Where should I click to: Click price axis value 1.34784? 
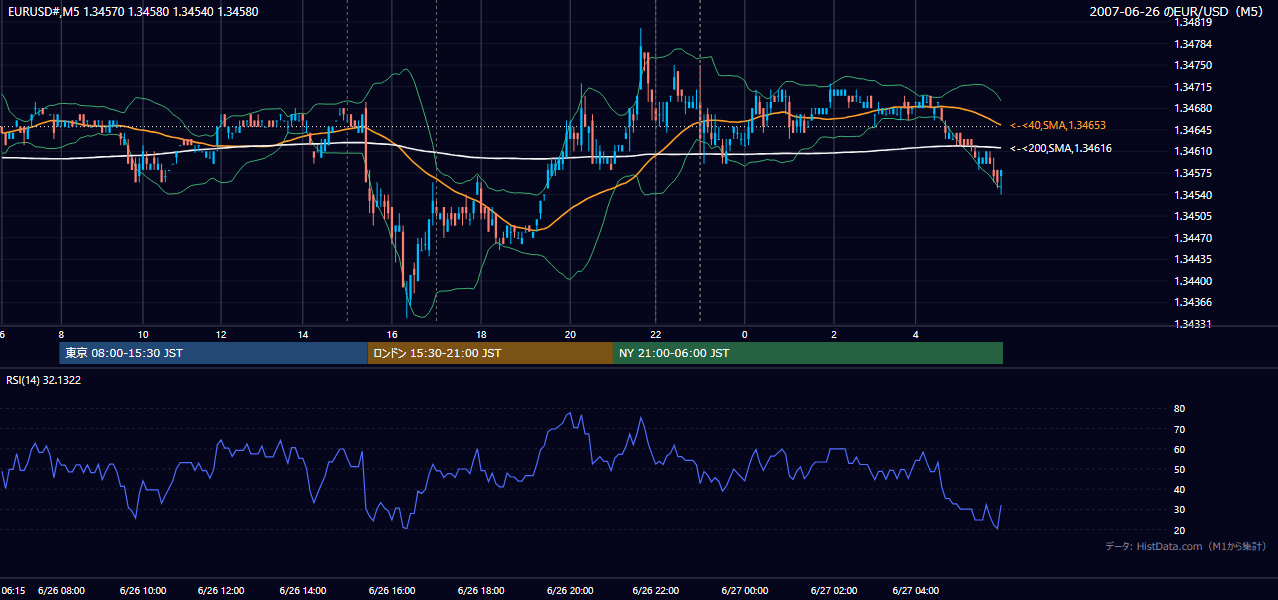point(1194,44)
